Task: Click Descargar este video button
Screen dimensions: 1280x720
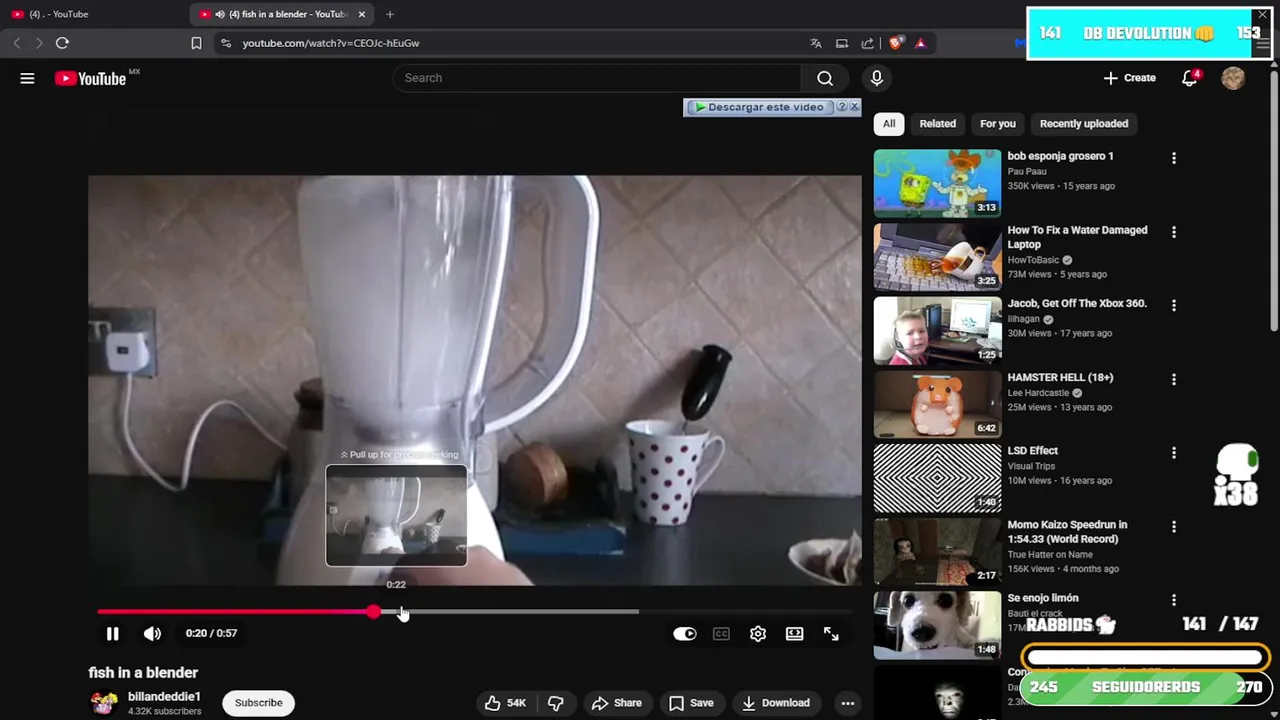Action: pyautogui.click(x=759, y=107)
